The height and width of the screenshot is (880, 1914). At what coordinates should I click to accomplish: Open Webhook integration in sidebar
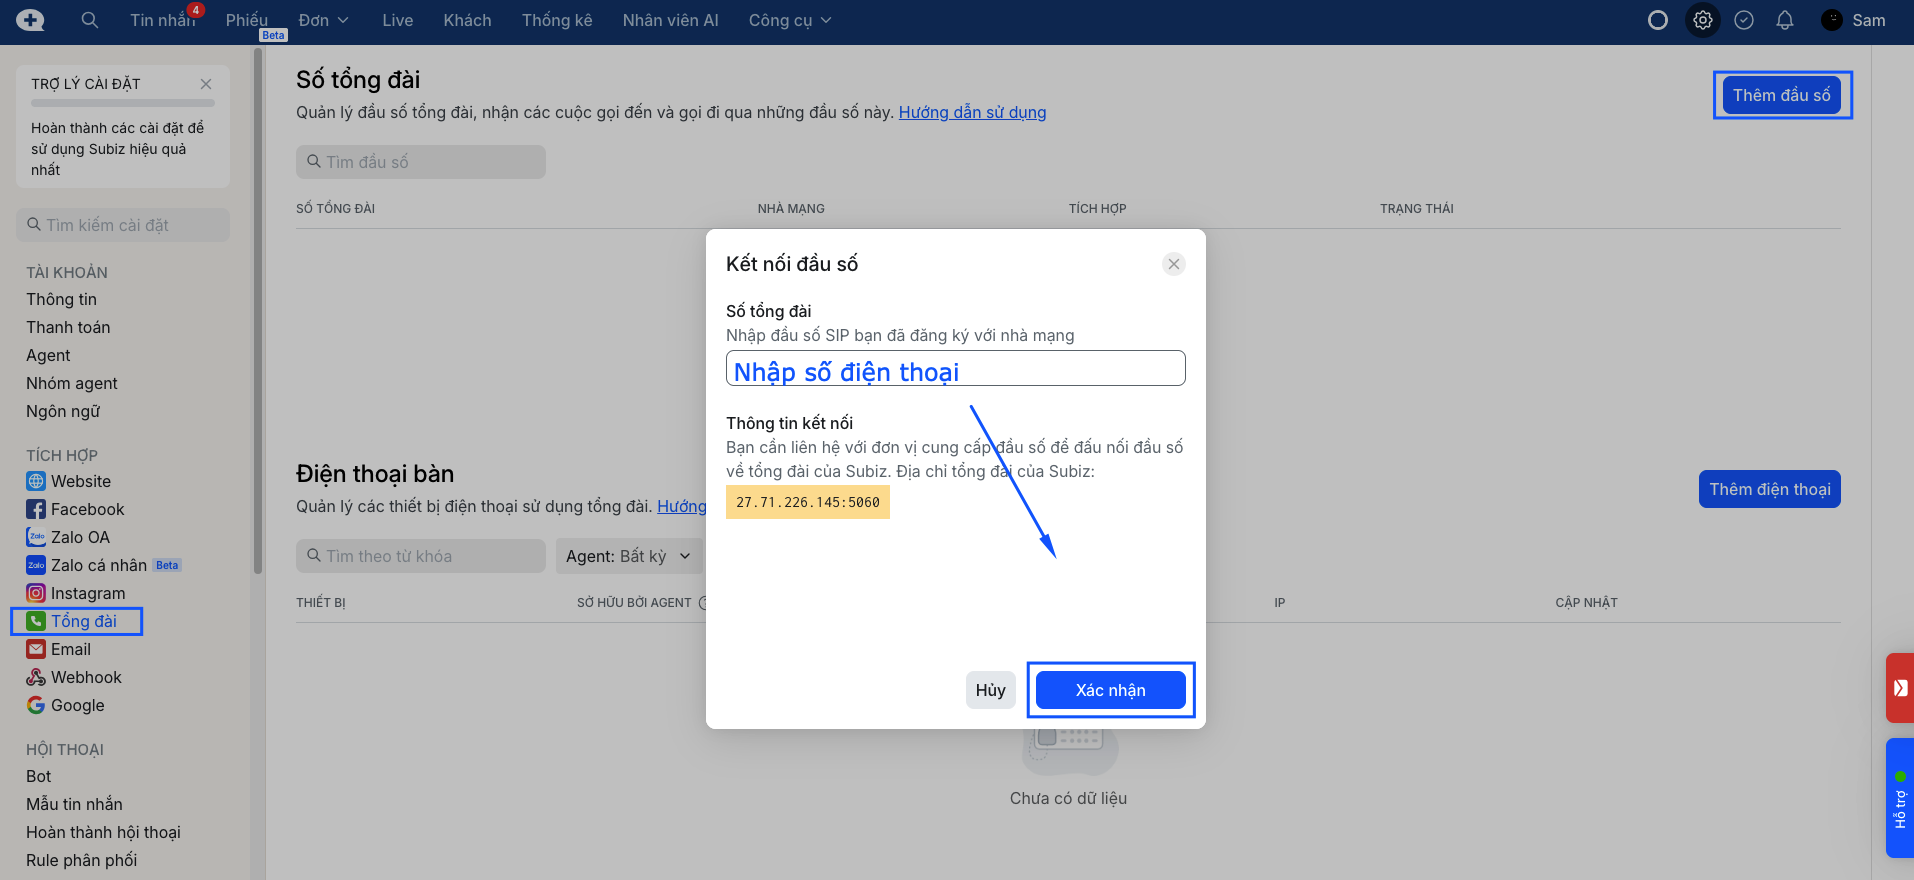tap(86, 677)
